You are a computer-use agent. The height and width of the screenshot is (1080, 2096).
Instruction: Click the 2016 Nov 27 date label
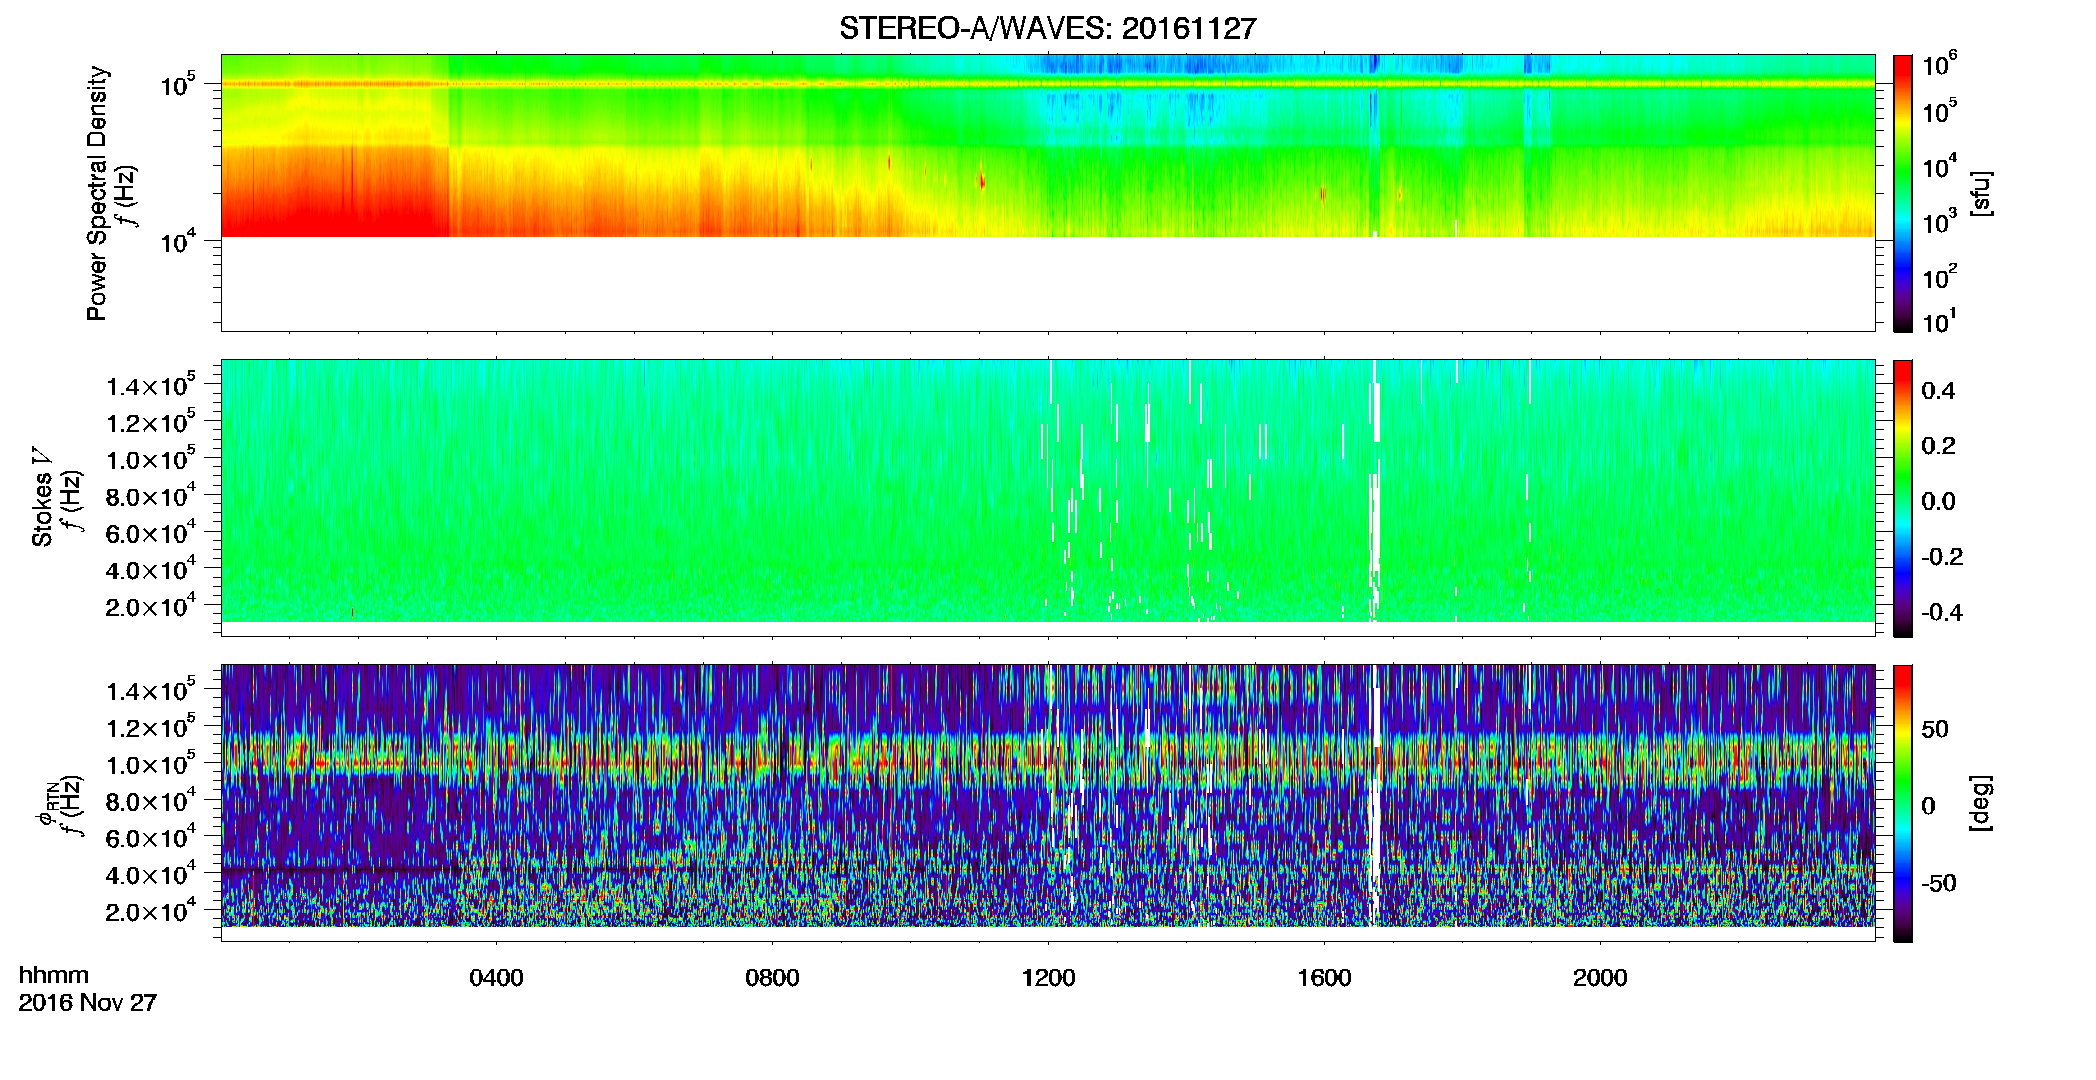click(88, 1002)
